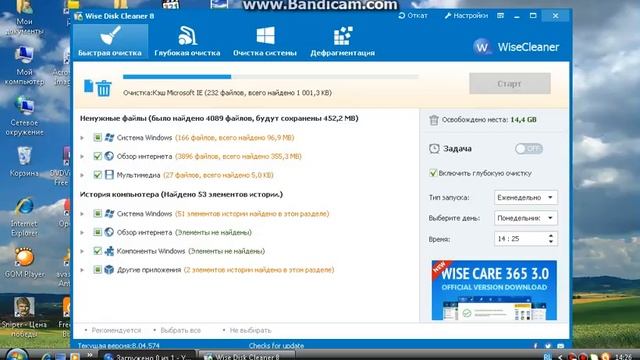
Task: Click globe icon of Обзор интернета files
Action: click(109, 156)
